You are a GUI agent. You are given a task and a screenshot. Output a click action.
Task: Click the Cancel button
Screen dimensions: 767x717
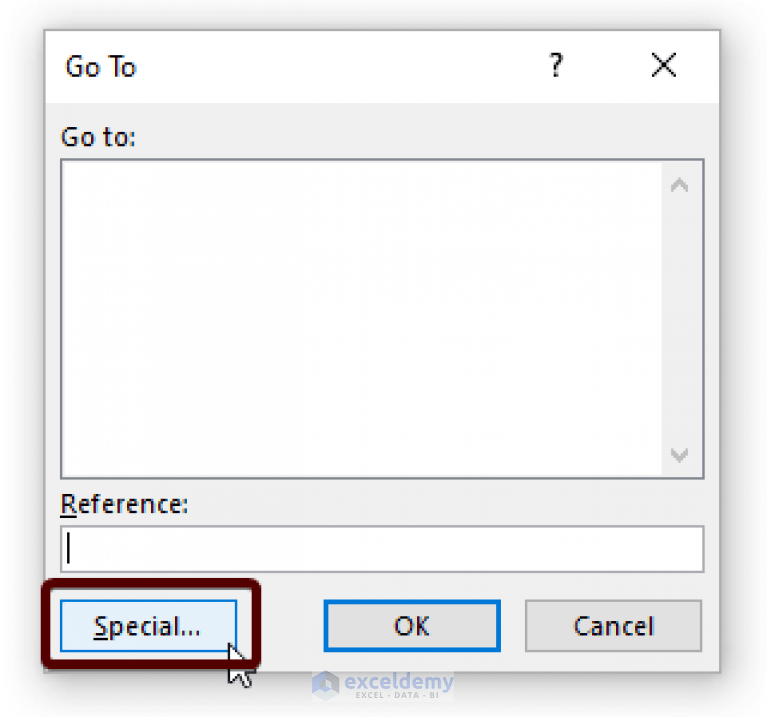tap(613, 626)
